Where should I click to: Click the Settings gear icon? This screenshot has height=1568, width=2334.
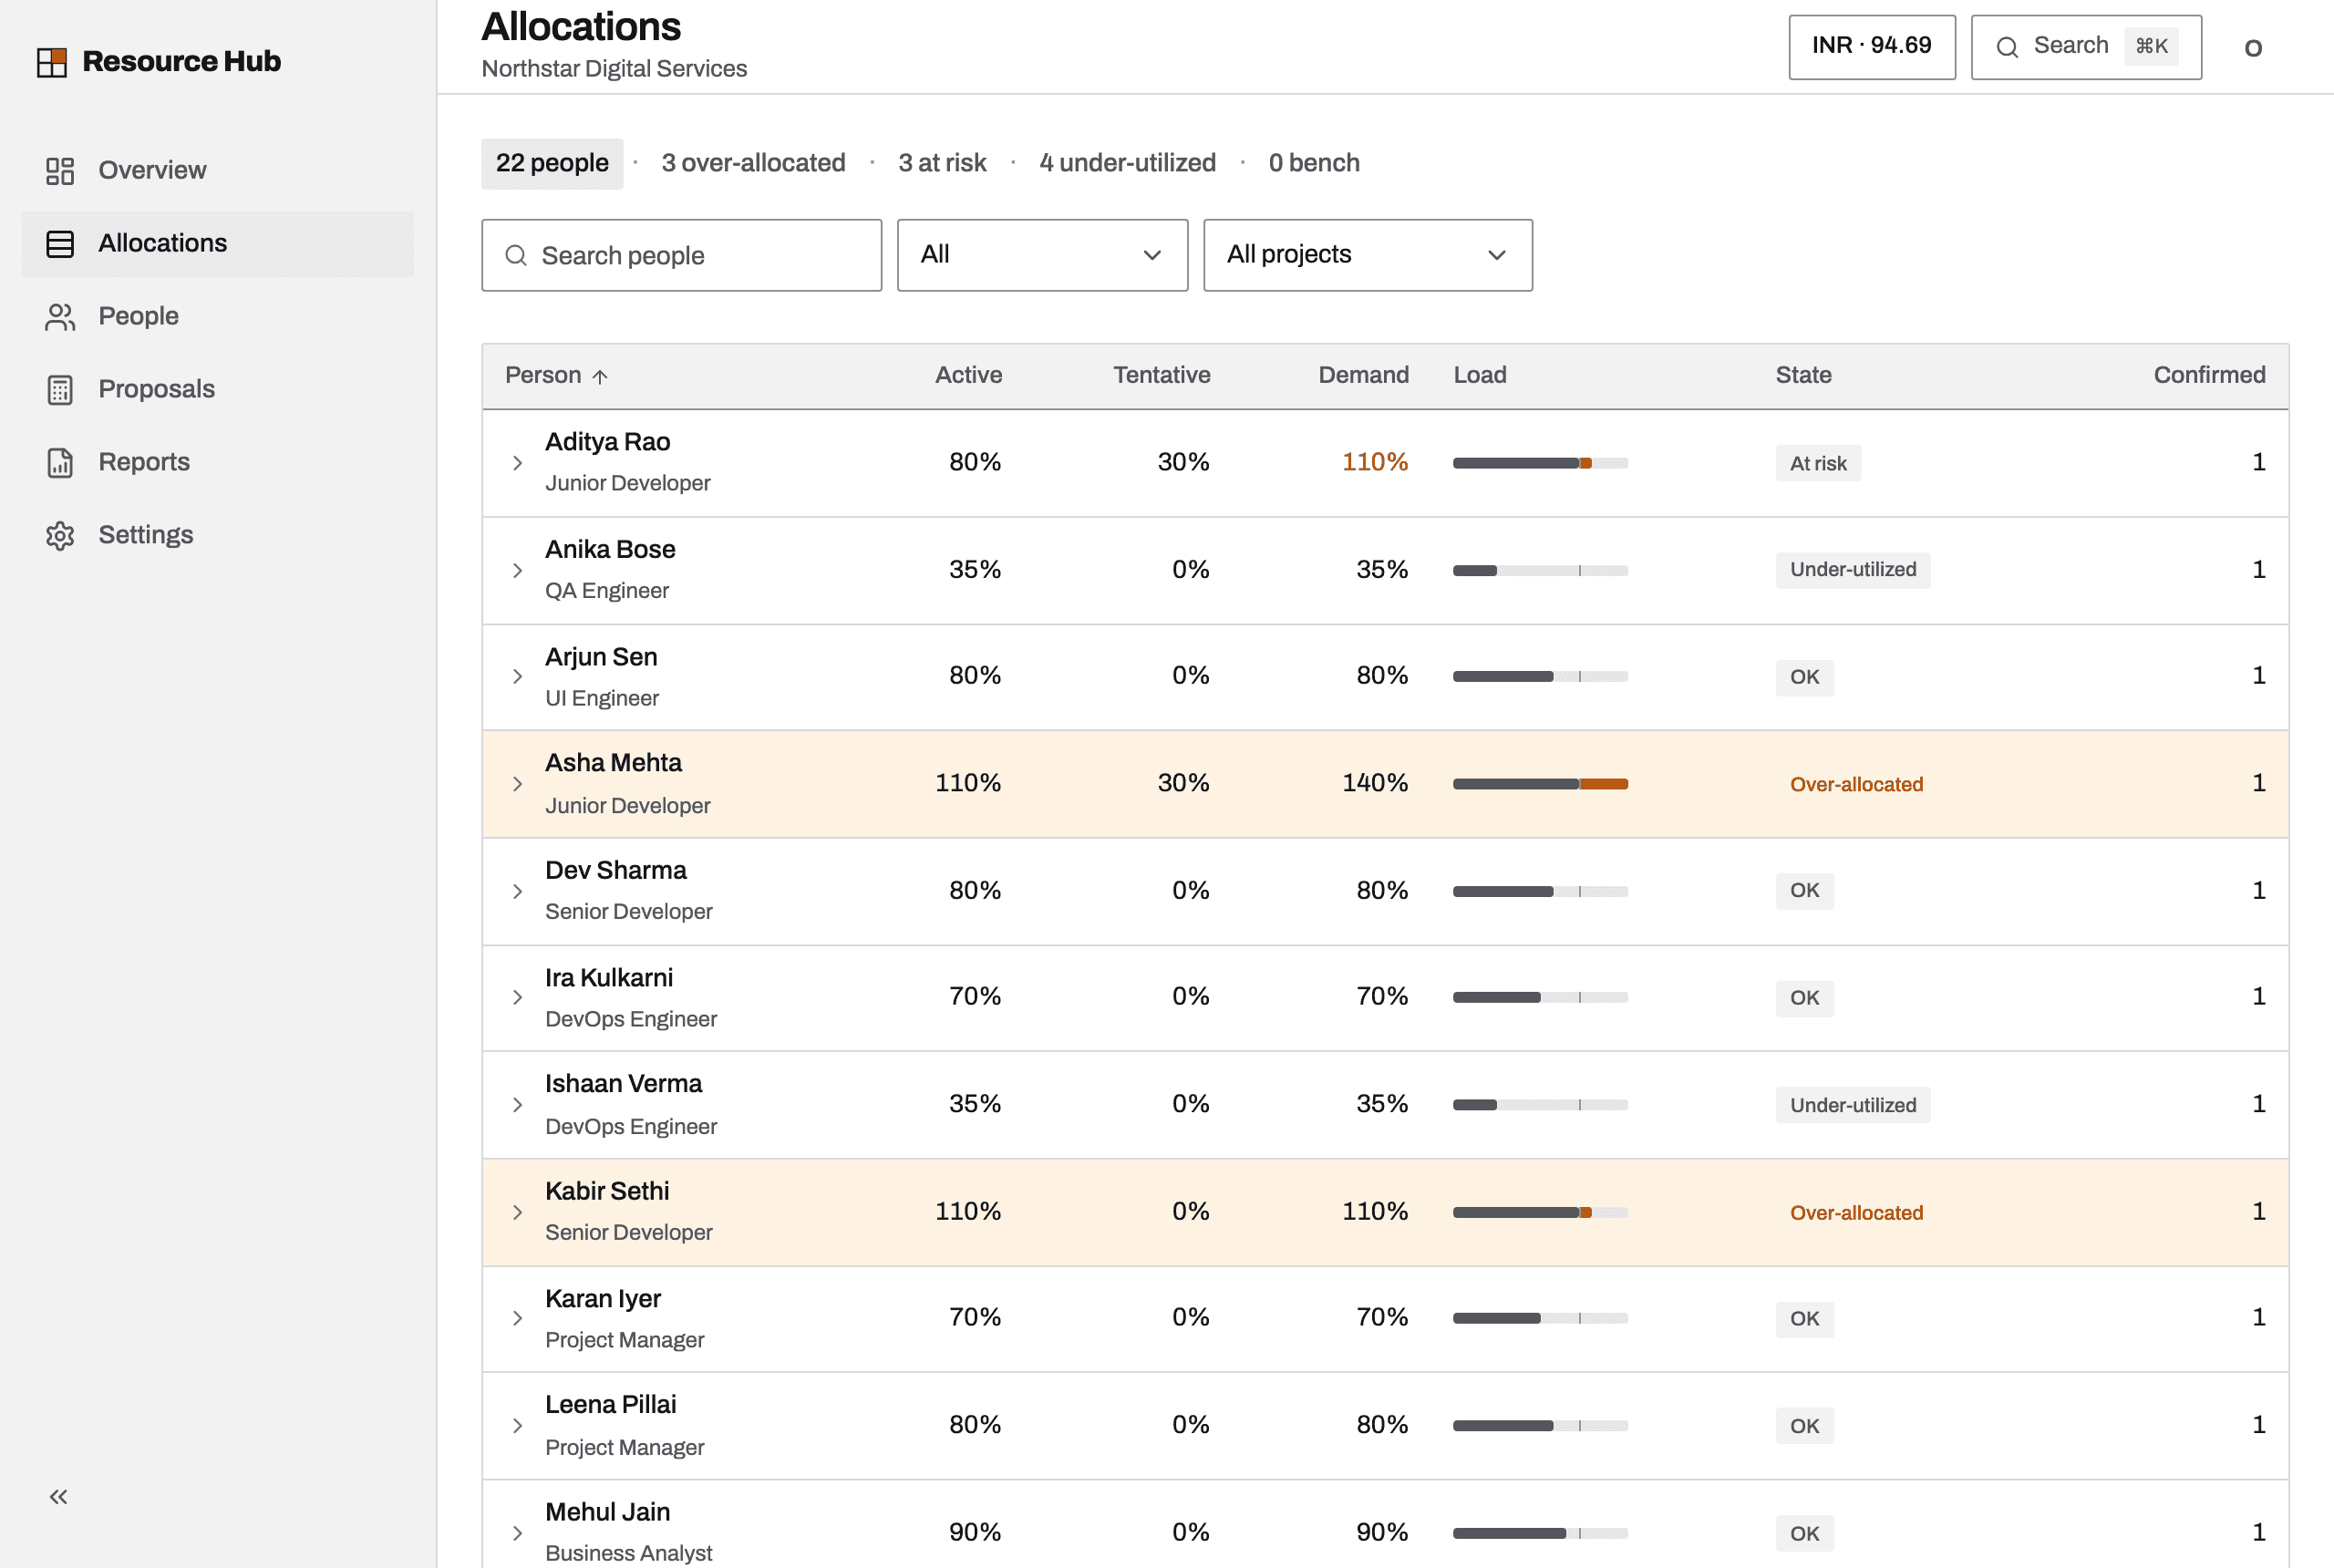tap(60, 536)
